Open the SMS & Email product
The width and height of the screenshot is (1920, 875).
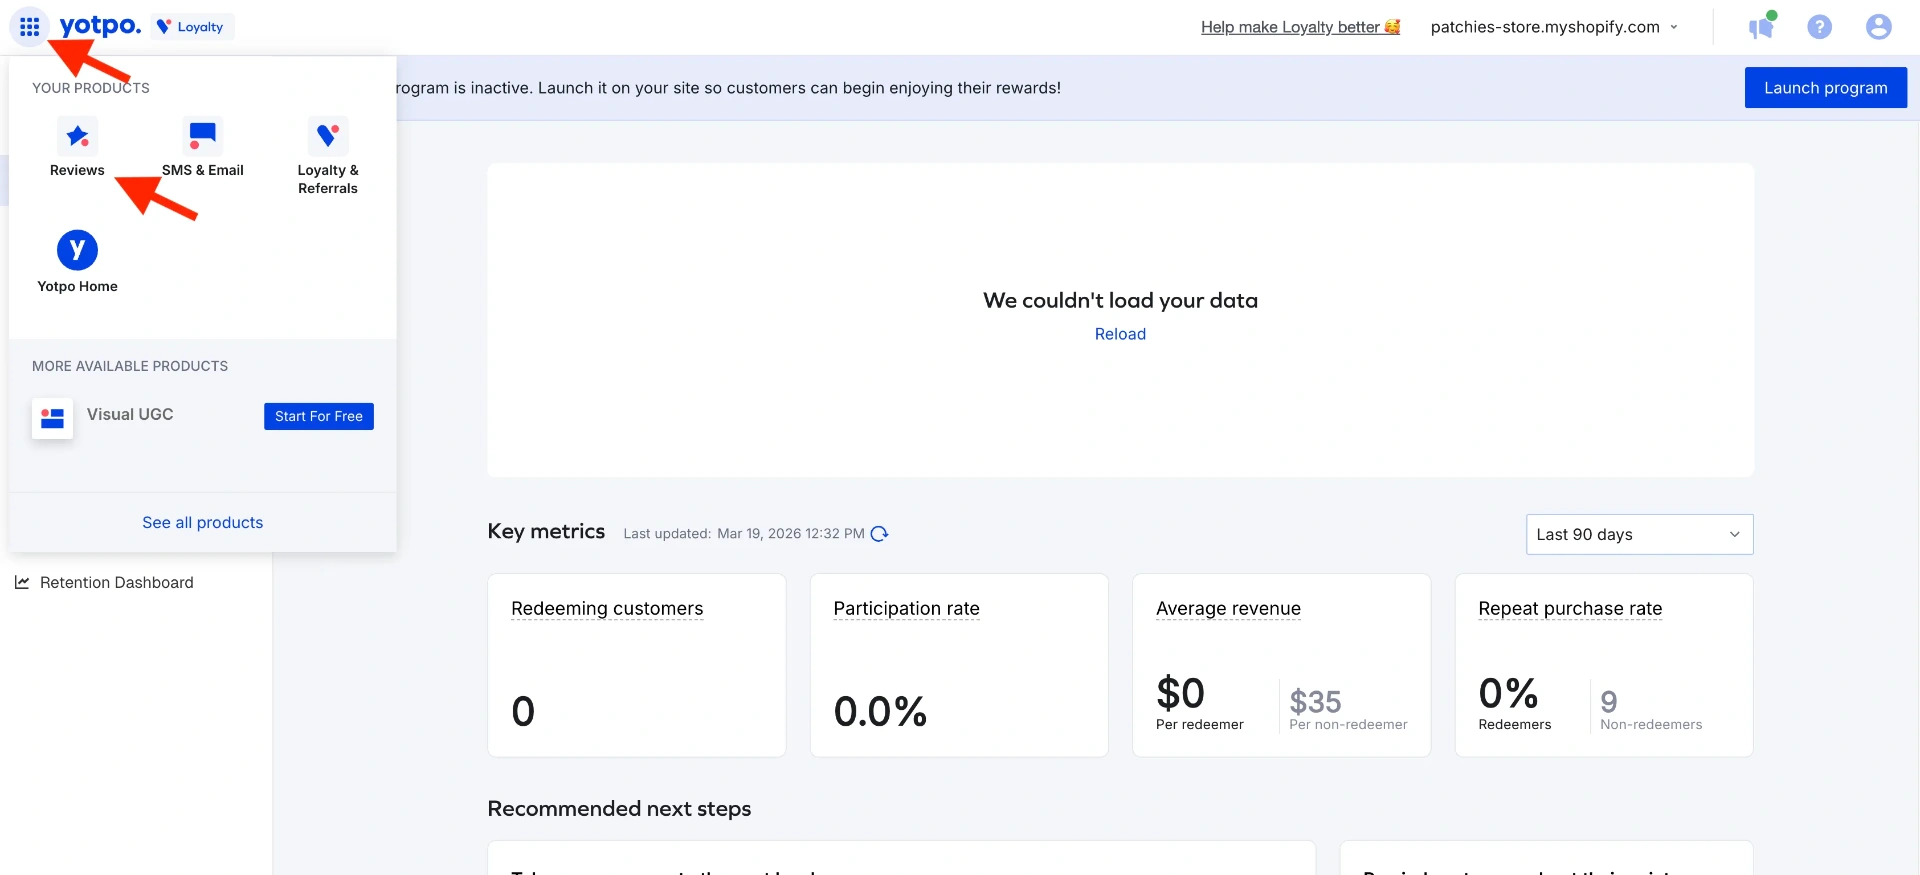(x=203, y=148)
